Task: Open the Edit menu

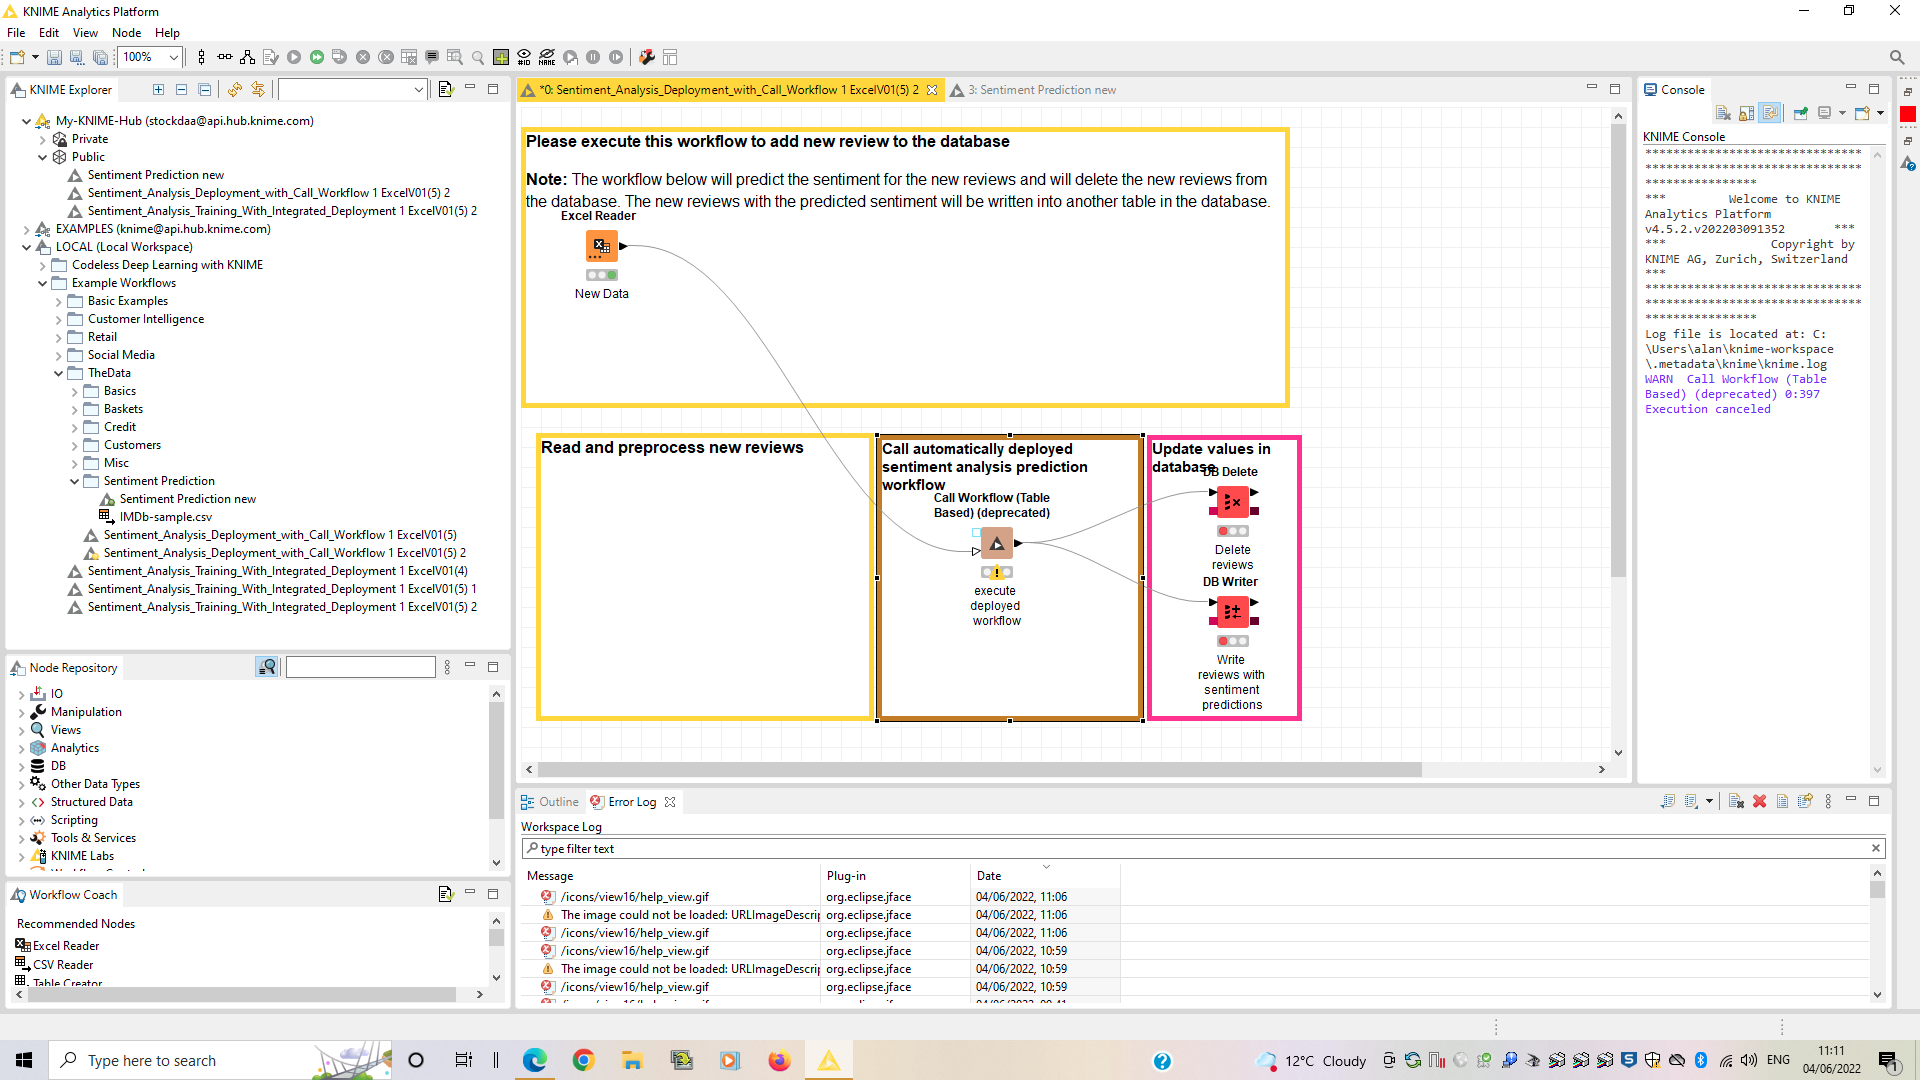Action: point(48,33)
